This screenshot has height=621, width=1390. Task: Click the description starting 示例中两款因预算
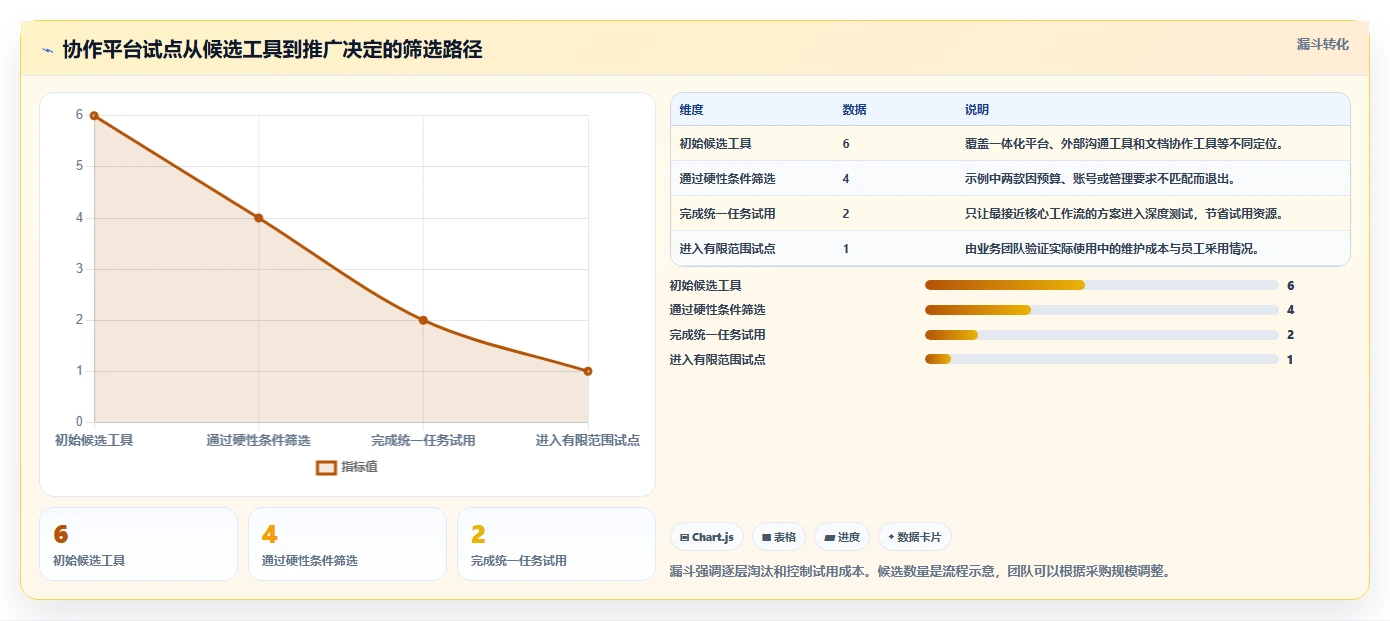click(1100, 179)
